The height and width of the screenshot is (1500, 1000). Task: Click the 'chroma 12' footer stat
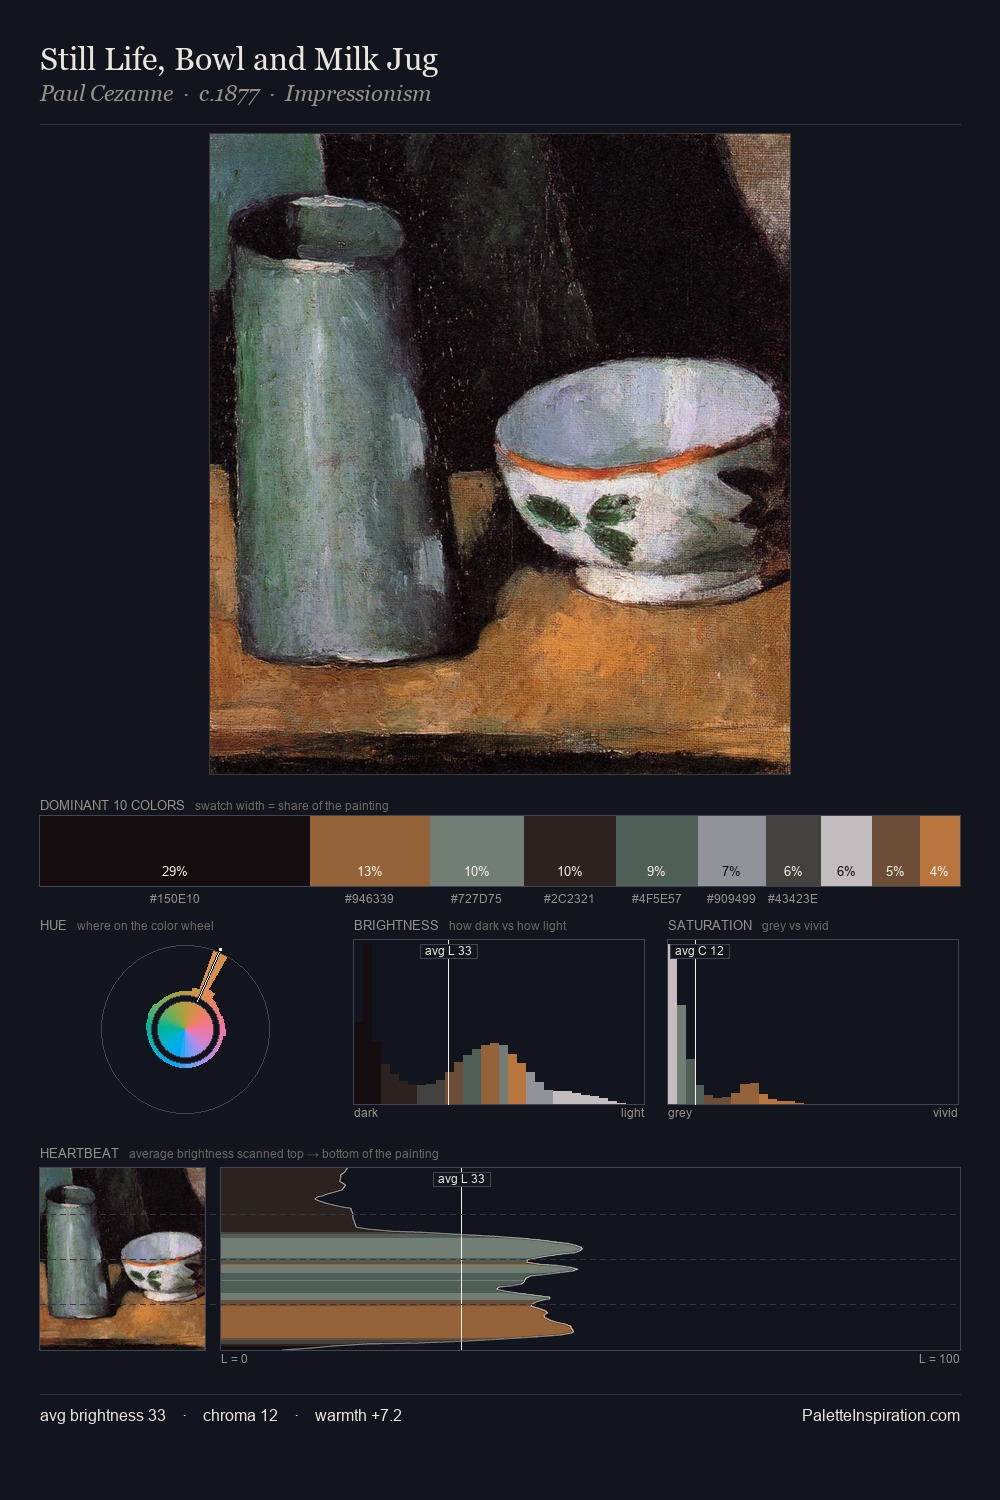[x=240, y=1416]
